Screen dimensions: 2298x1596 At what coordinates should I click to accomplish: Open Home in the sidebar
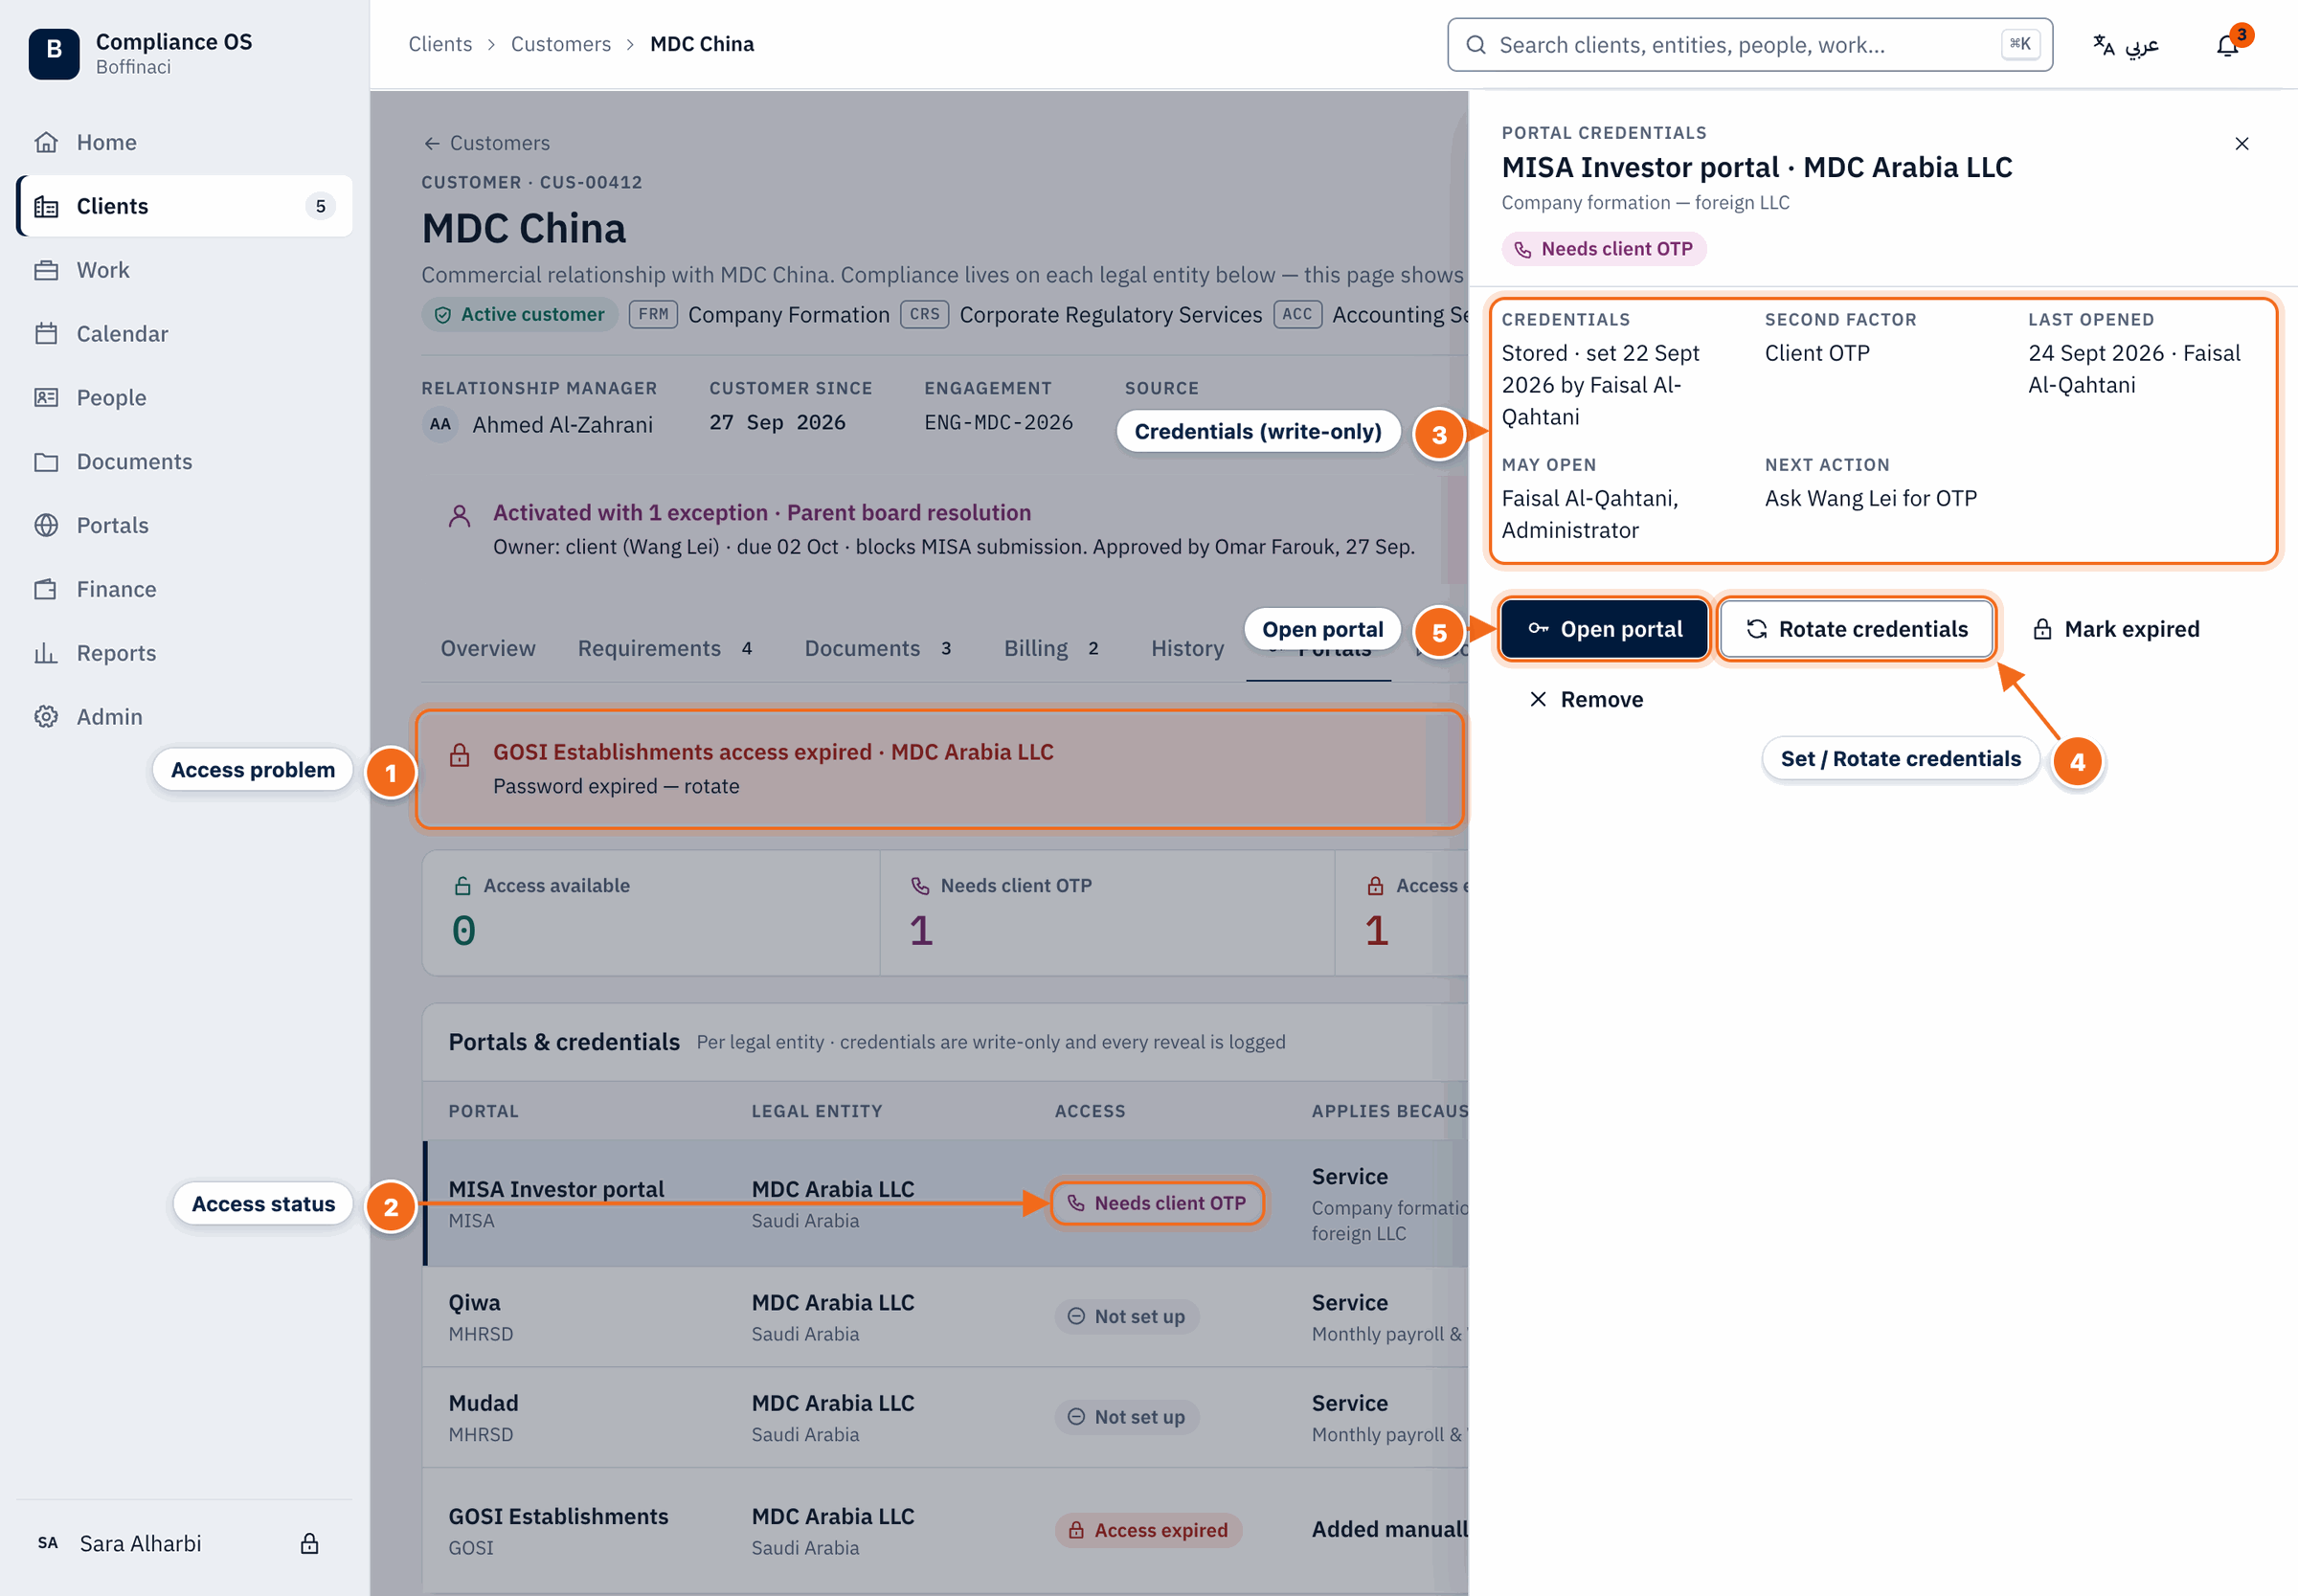click(x=184, y=142)
